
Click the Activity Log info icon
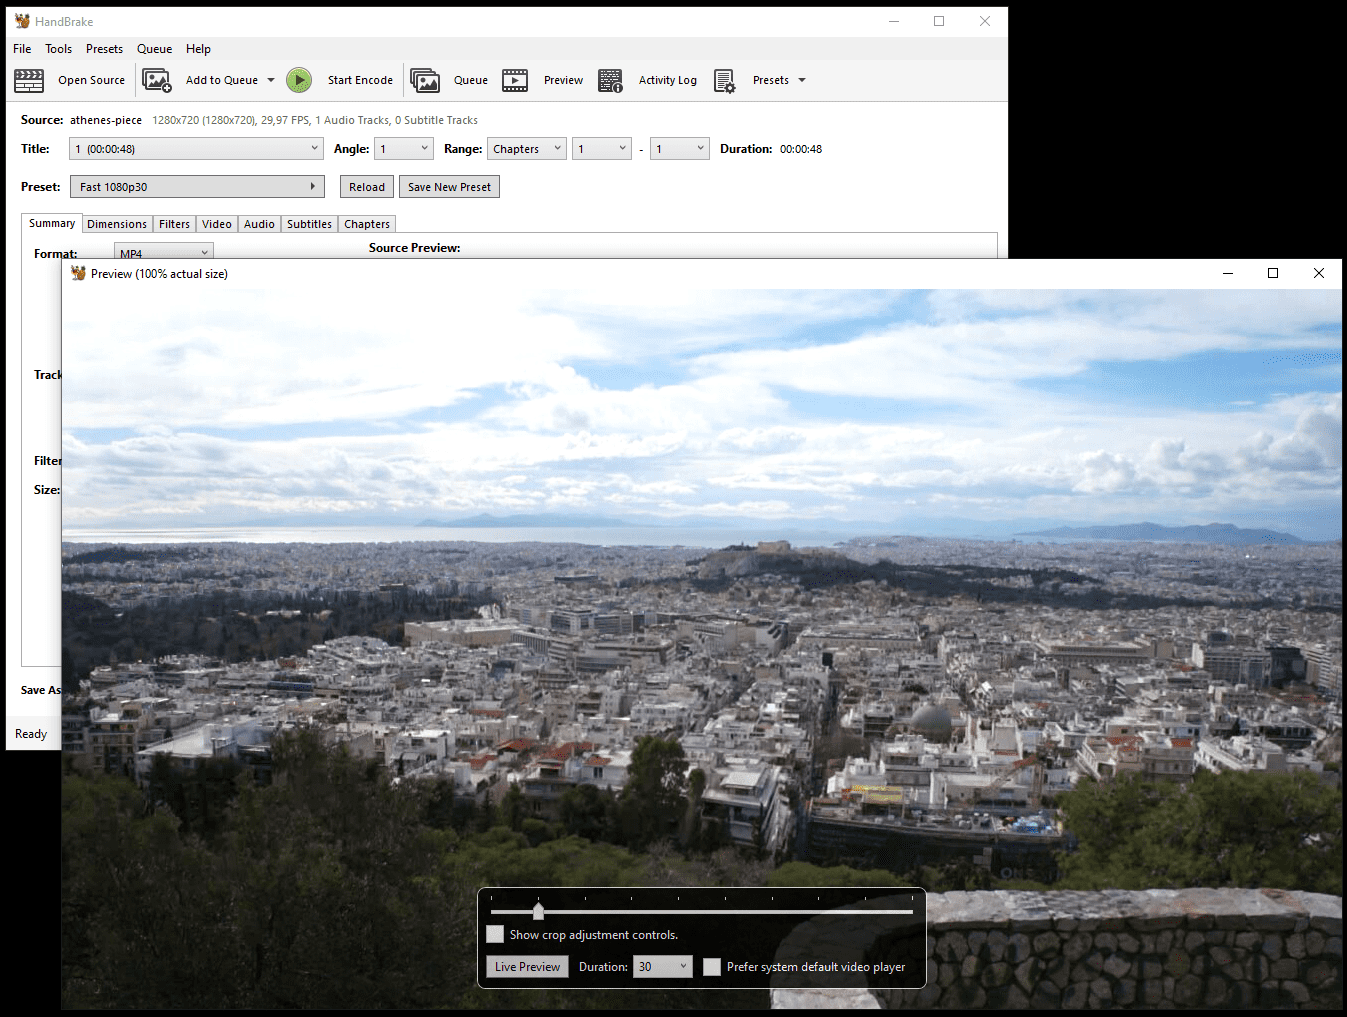(x=611, y=81)
